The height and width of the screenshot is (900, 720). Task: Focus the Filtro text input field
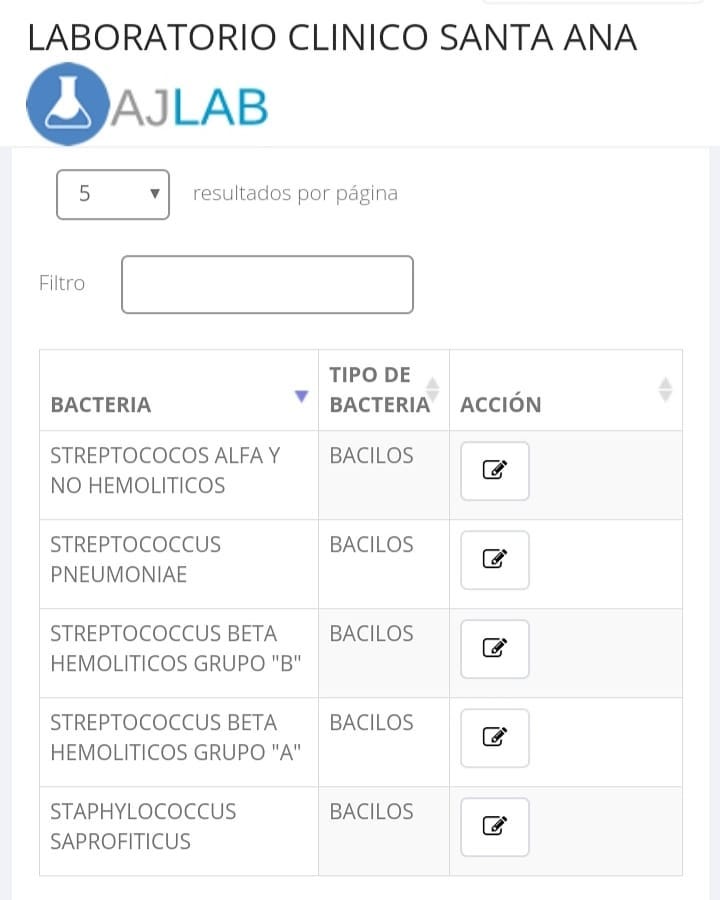pyautogui.click(x=267, y=284)
